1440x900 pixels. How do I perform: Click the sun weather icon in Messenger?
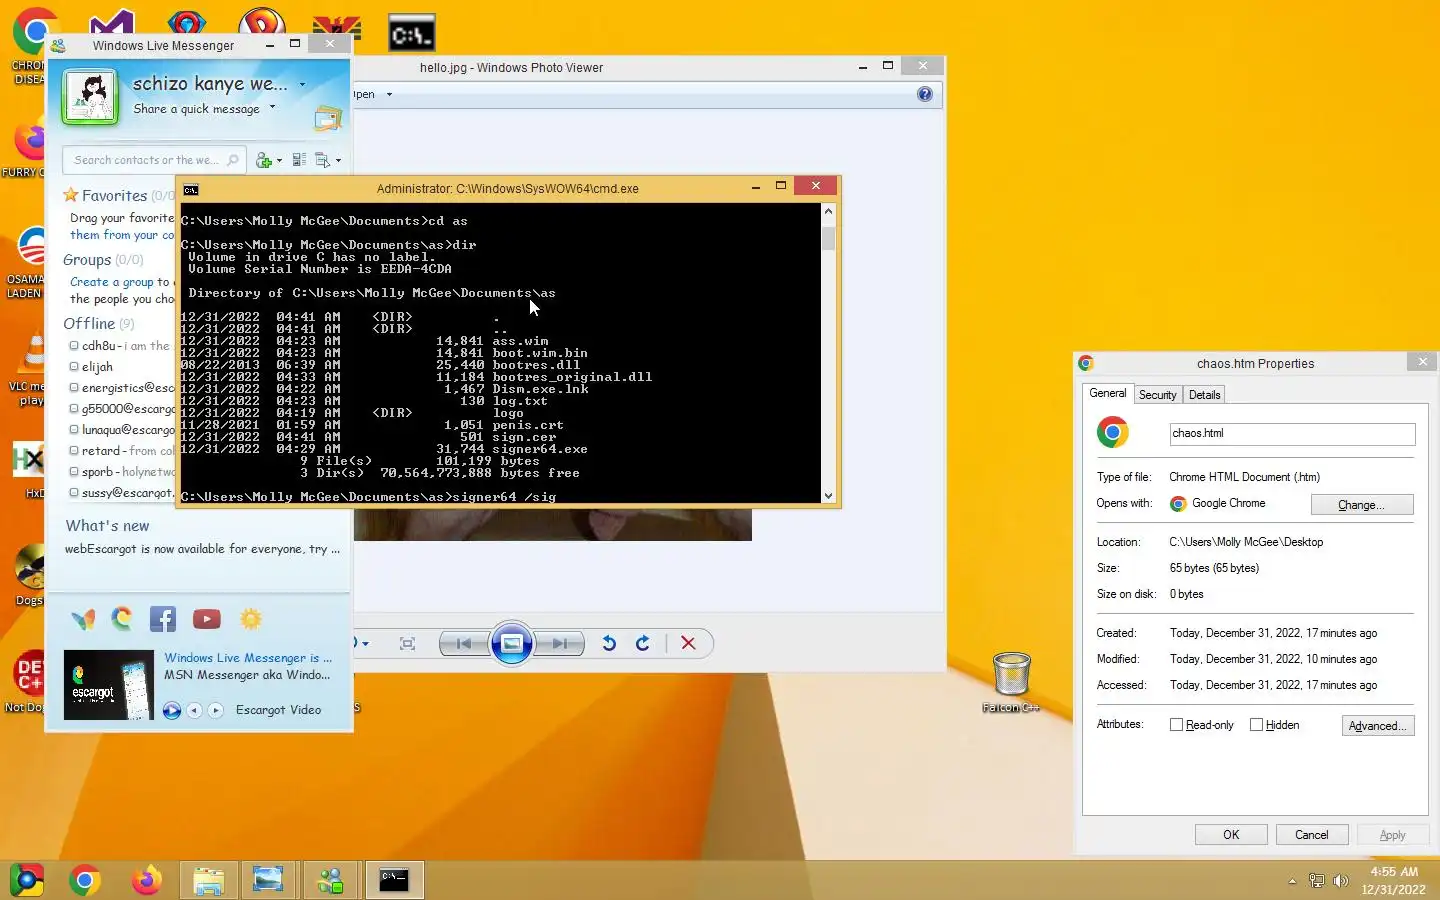[251, 619]
